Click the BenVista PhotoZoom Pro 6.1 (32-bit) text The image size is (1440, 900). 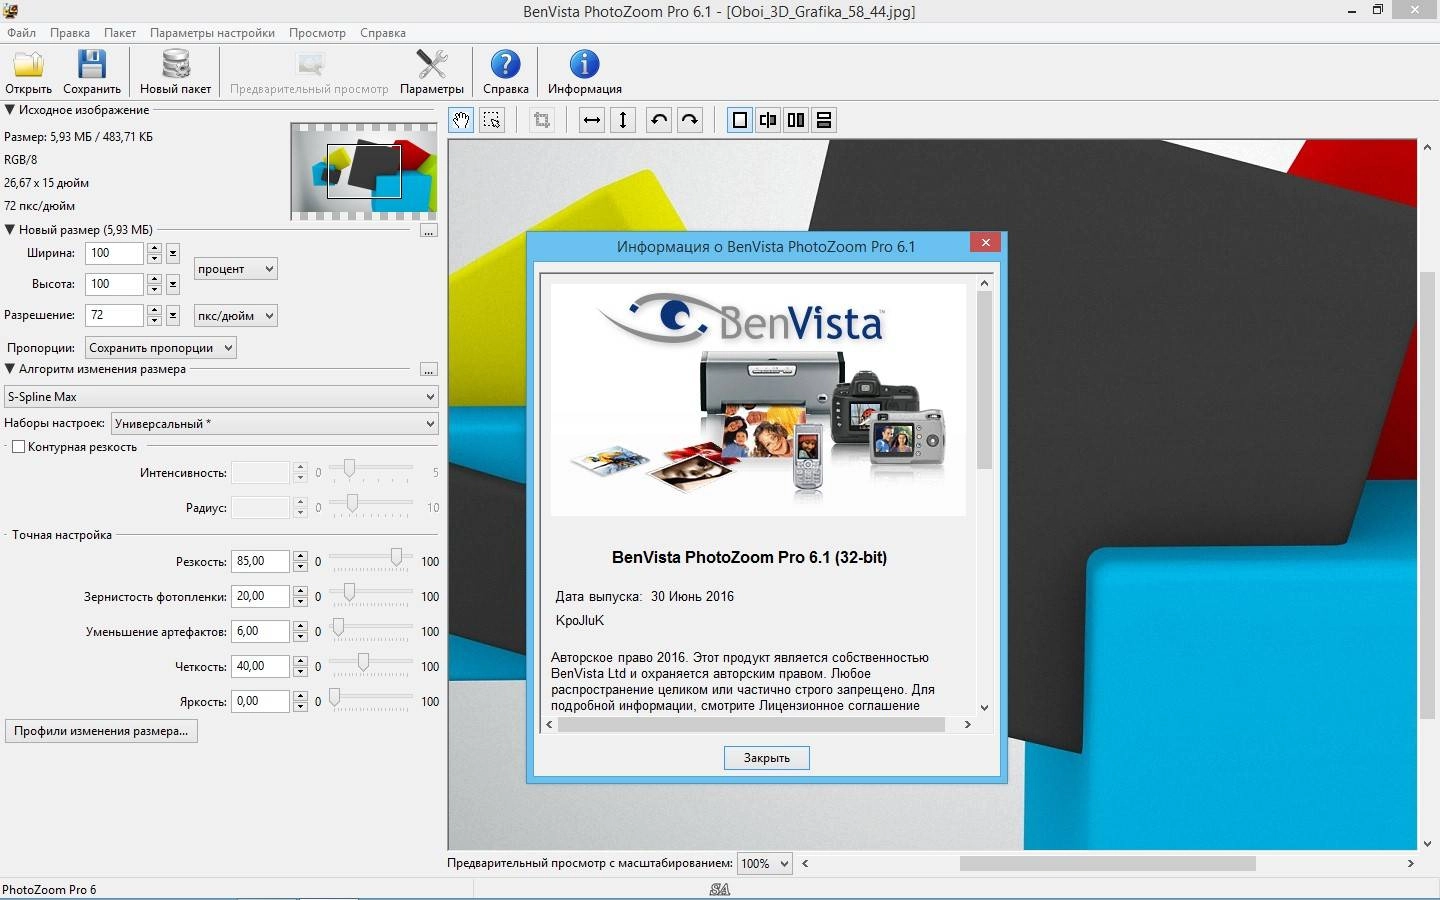point(749,557)
